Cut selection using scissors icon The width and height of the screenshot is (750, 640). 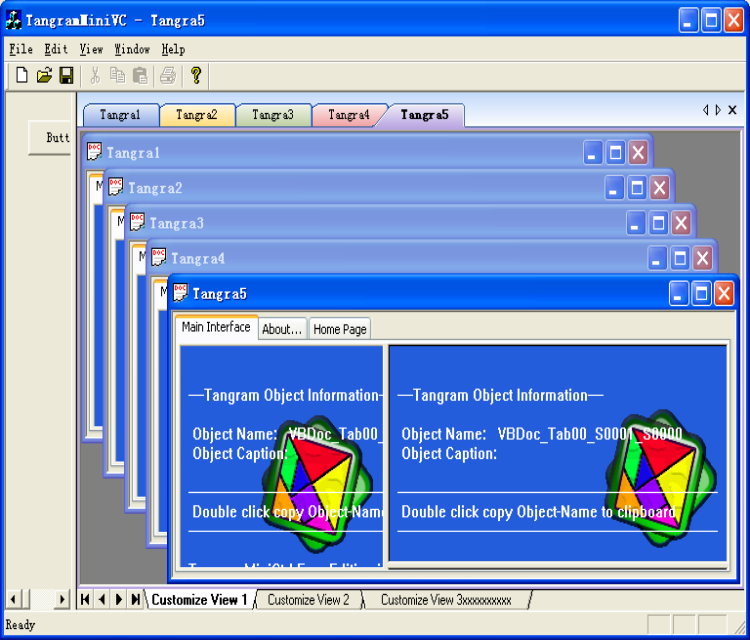tap(95, 76)
